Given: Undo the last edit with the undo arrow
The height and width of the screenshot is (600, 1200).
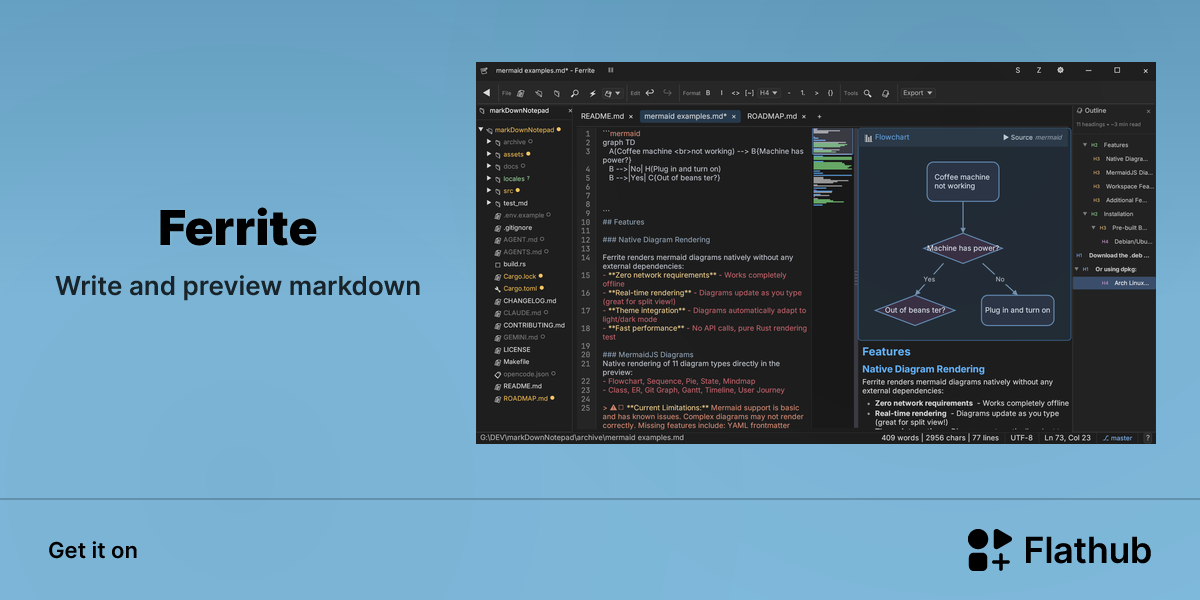Looking at the screenshot, I should (x=650, y=92).
